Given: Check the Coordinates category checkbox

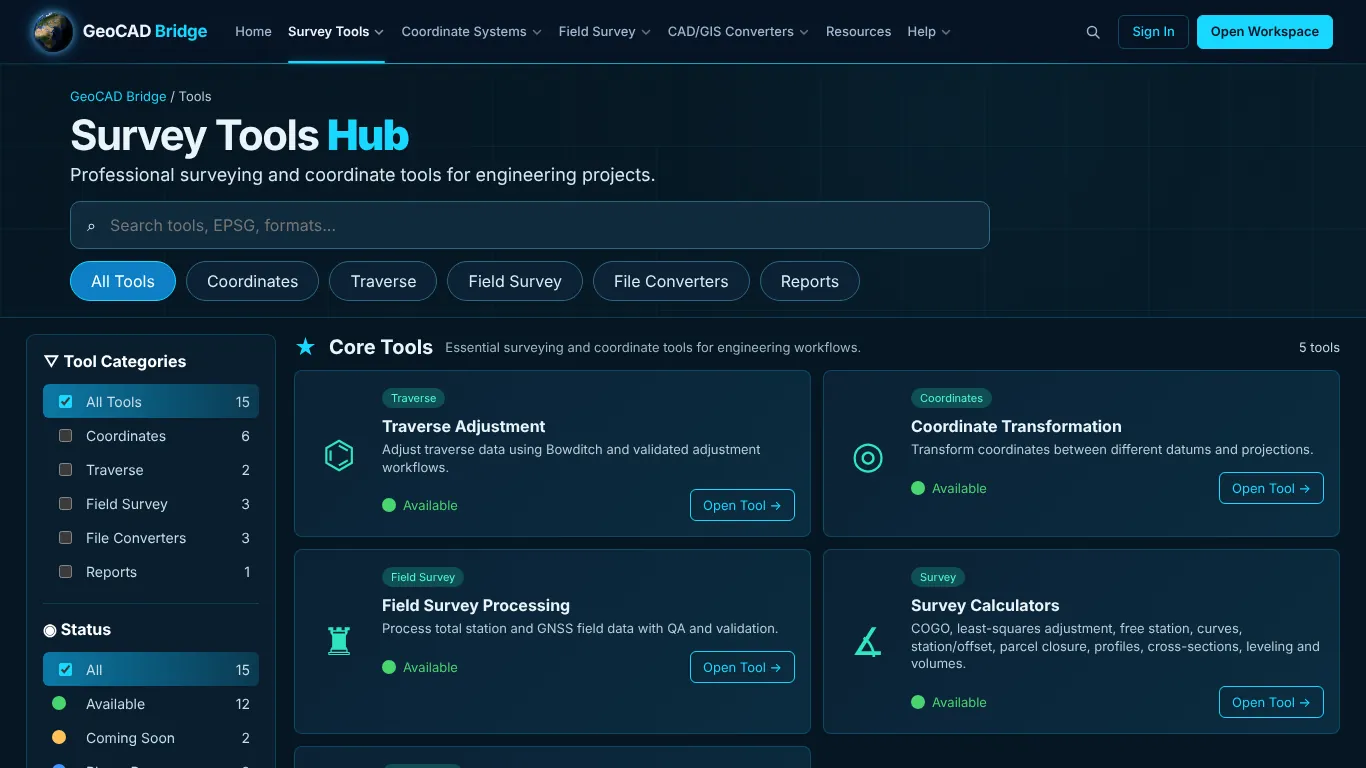Looking at the screenshot, I should (66, 436).
